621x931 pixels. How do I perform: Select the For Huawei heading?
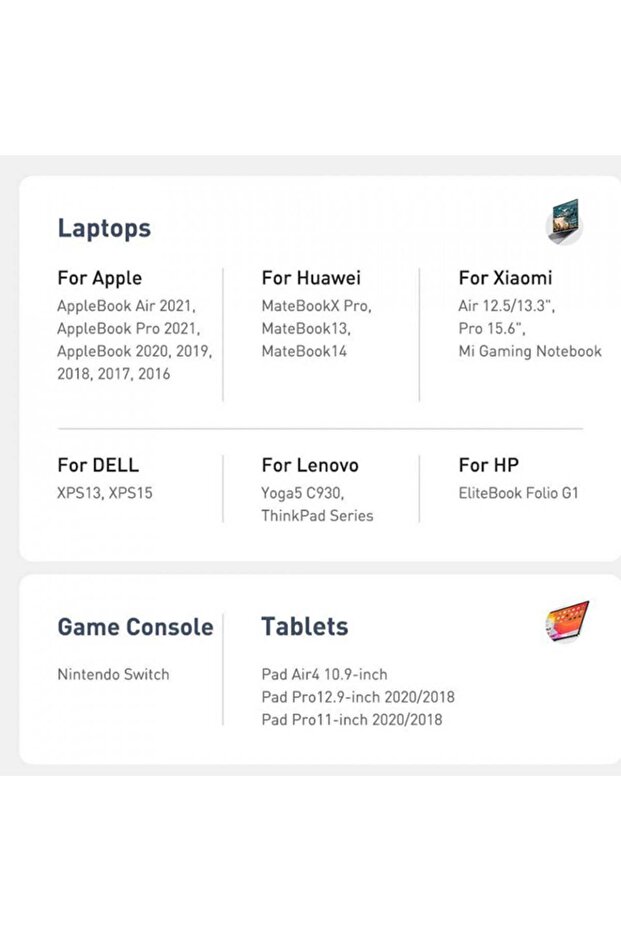(x=311, y=278)
